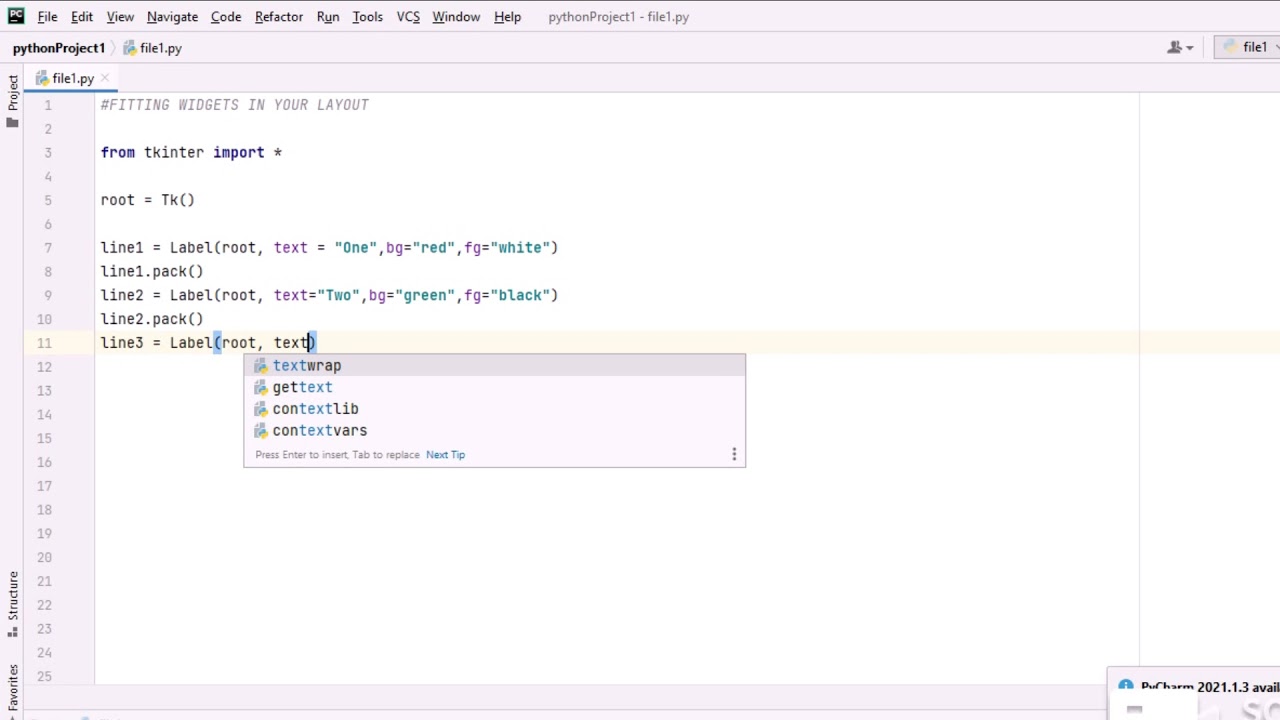Click line number 7 in the gutter
This screenshot has height=720, width=1280.
tap(48, 248)
